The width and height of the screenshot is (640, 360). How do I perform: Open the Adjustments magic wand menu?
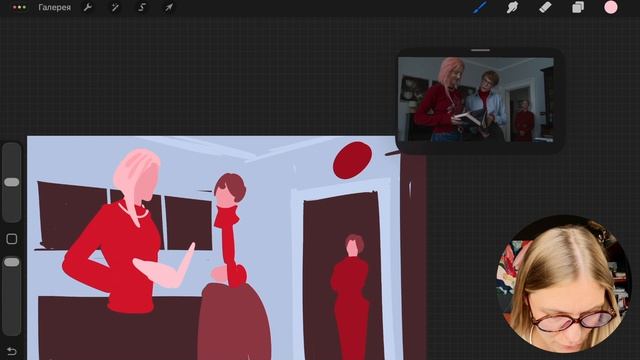pos(115,7)
